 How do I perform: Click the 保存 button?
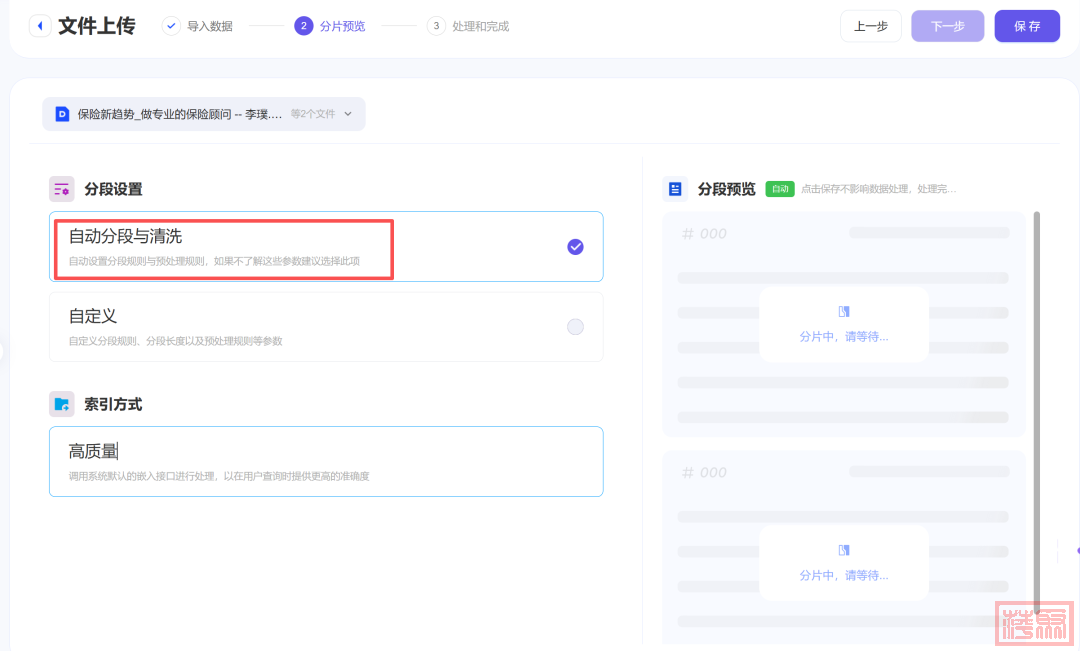[1027, 26]
